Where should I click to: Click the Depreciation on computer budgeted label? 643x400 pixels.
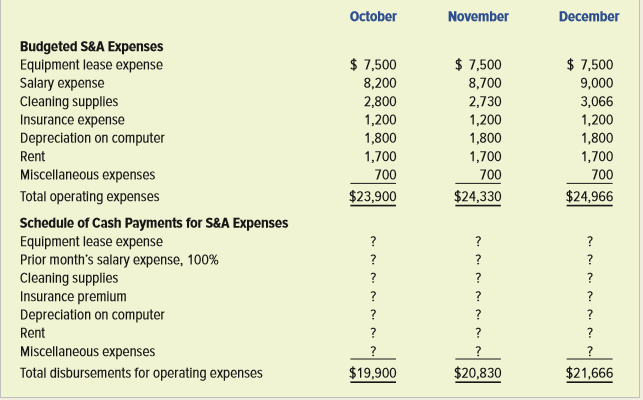pyautogui.click(x=92, y=138)
